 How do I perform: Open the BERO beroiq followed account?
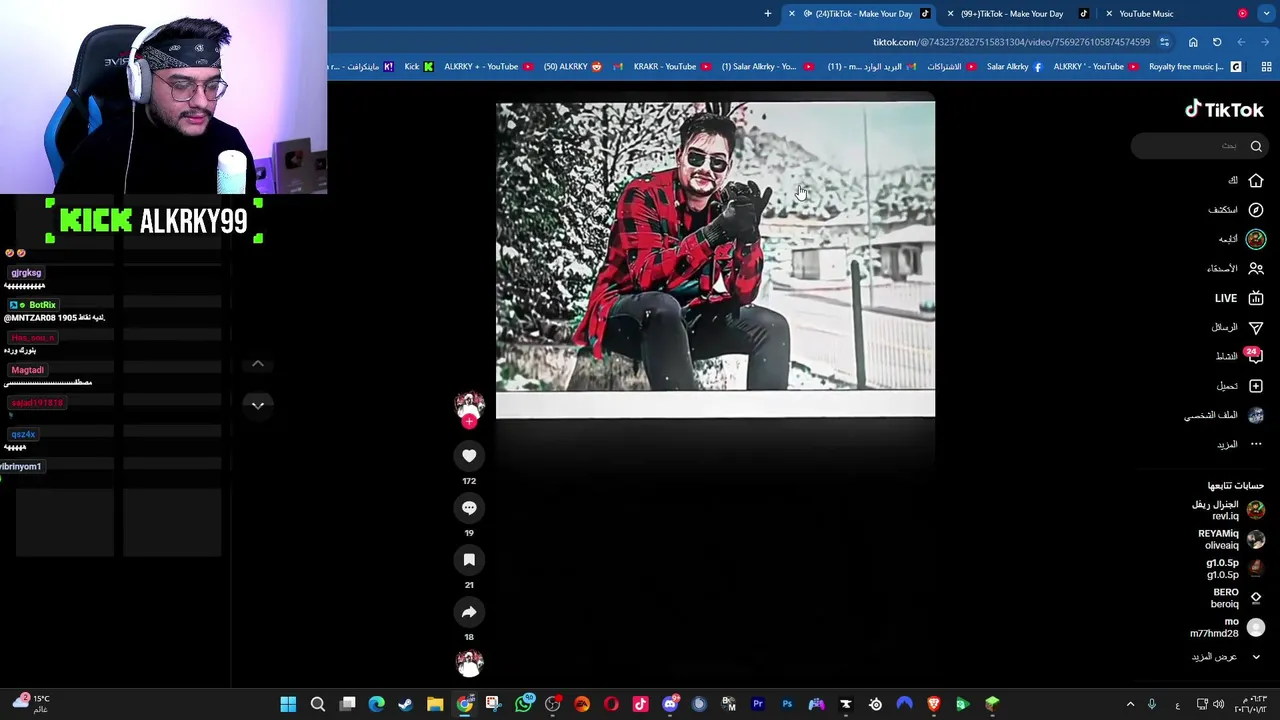pyautogui.click(x=1237, y=598)
